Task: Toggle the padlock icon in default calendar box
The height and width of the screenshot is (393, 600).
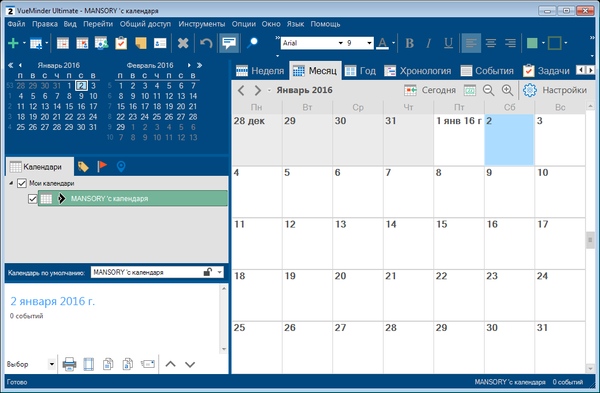Action: (x=207, y=272)
